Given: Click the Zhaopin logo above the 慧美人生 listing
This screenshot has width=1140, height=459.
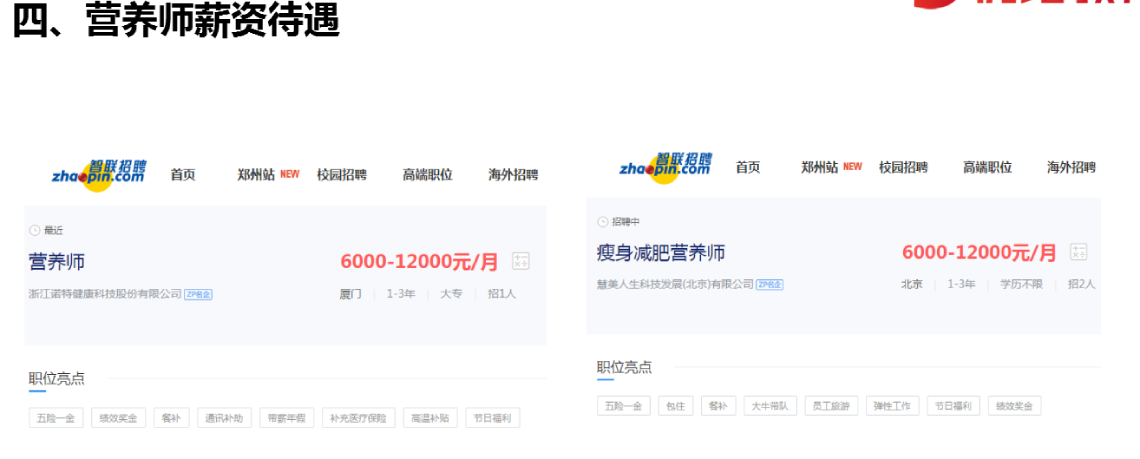Looking at the screenshot, I should [x=665, y=168].
